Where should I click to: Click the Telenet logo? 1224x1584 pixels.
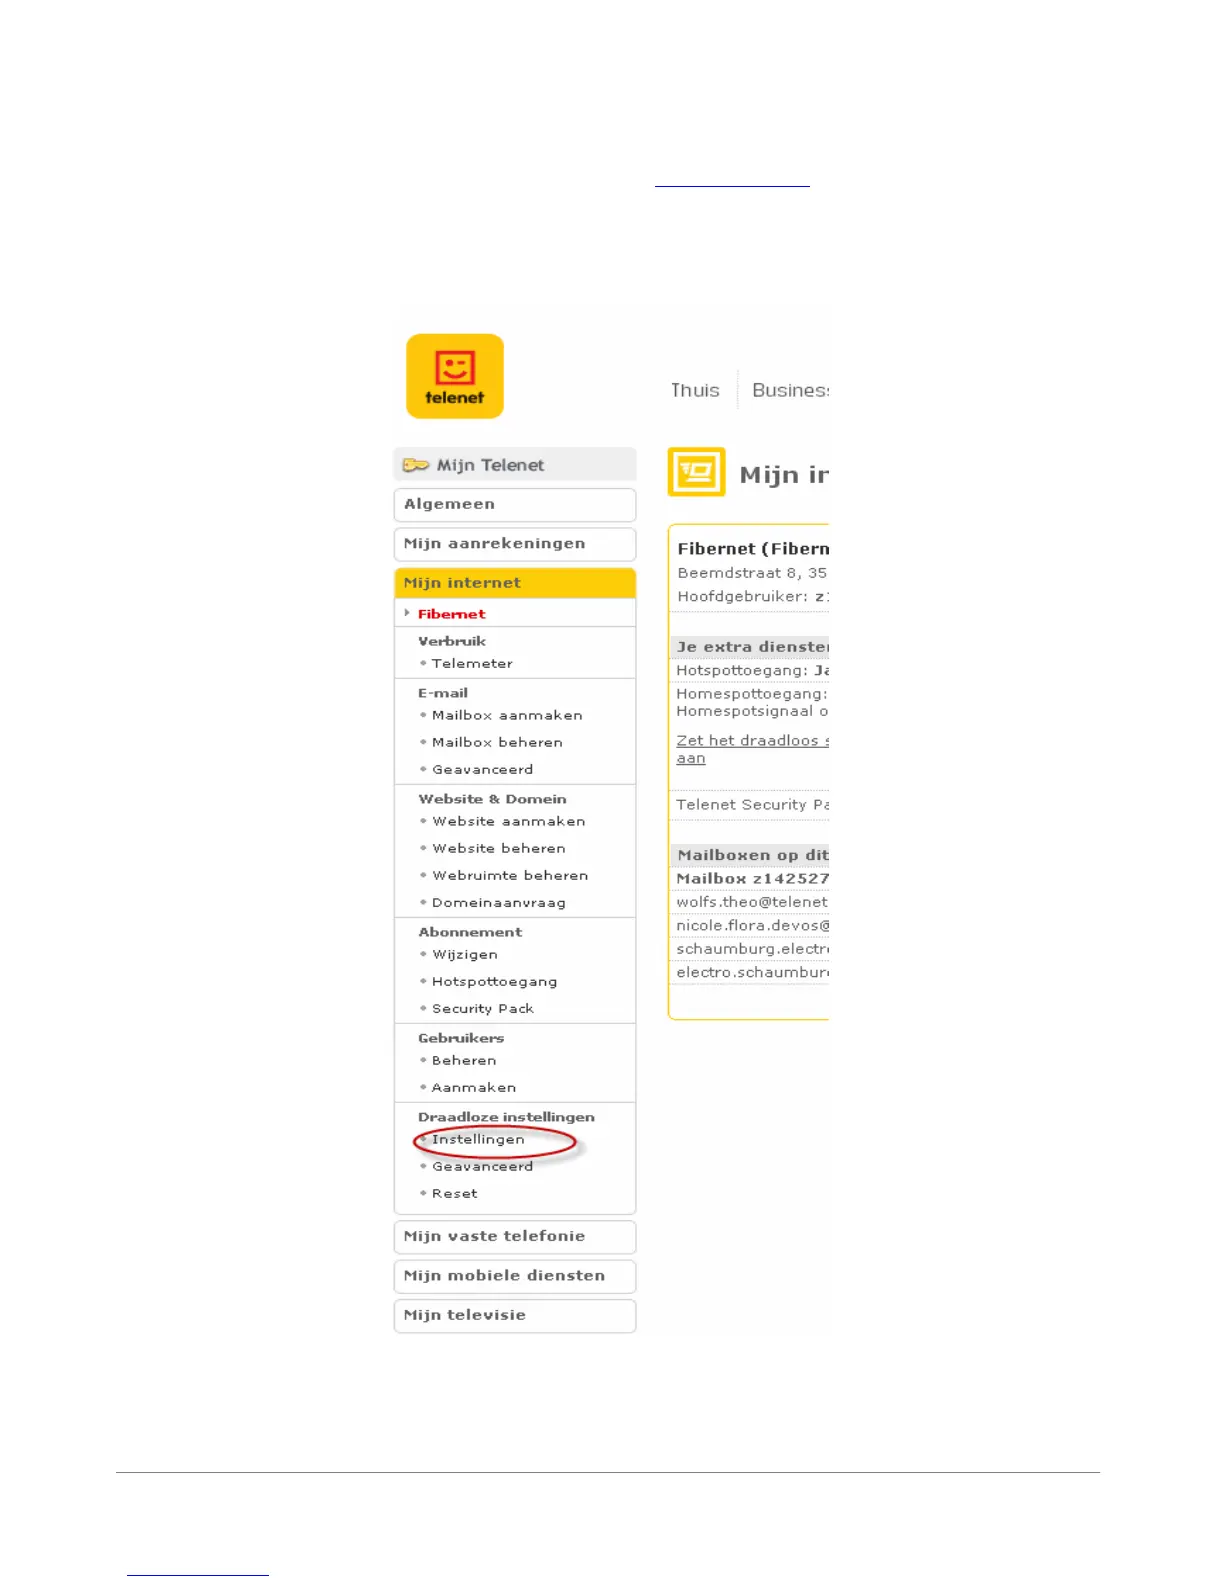(x=455, y=376)
